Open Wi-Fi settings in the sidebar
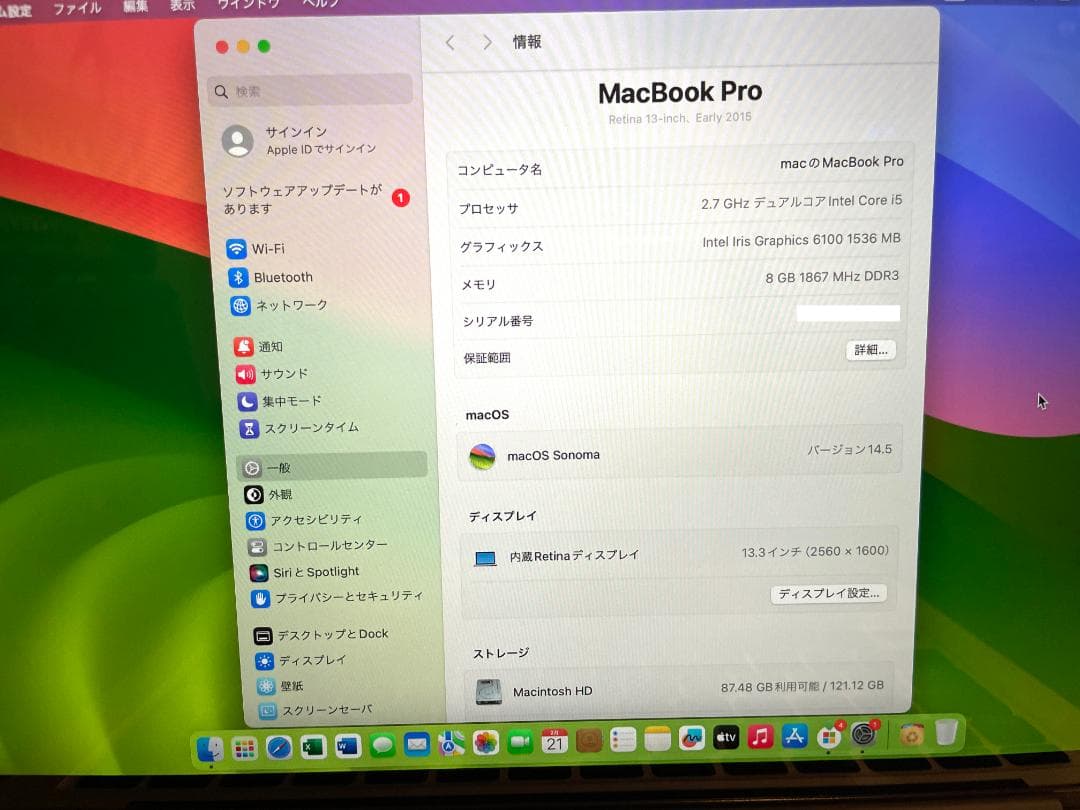This screenshot has width=1080, height=810. [268, 249]
